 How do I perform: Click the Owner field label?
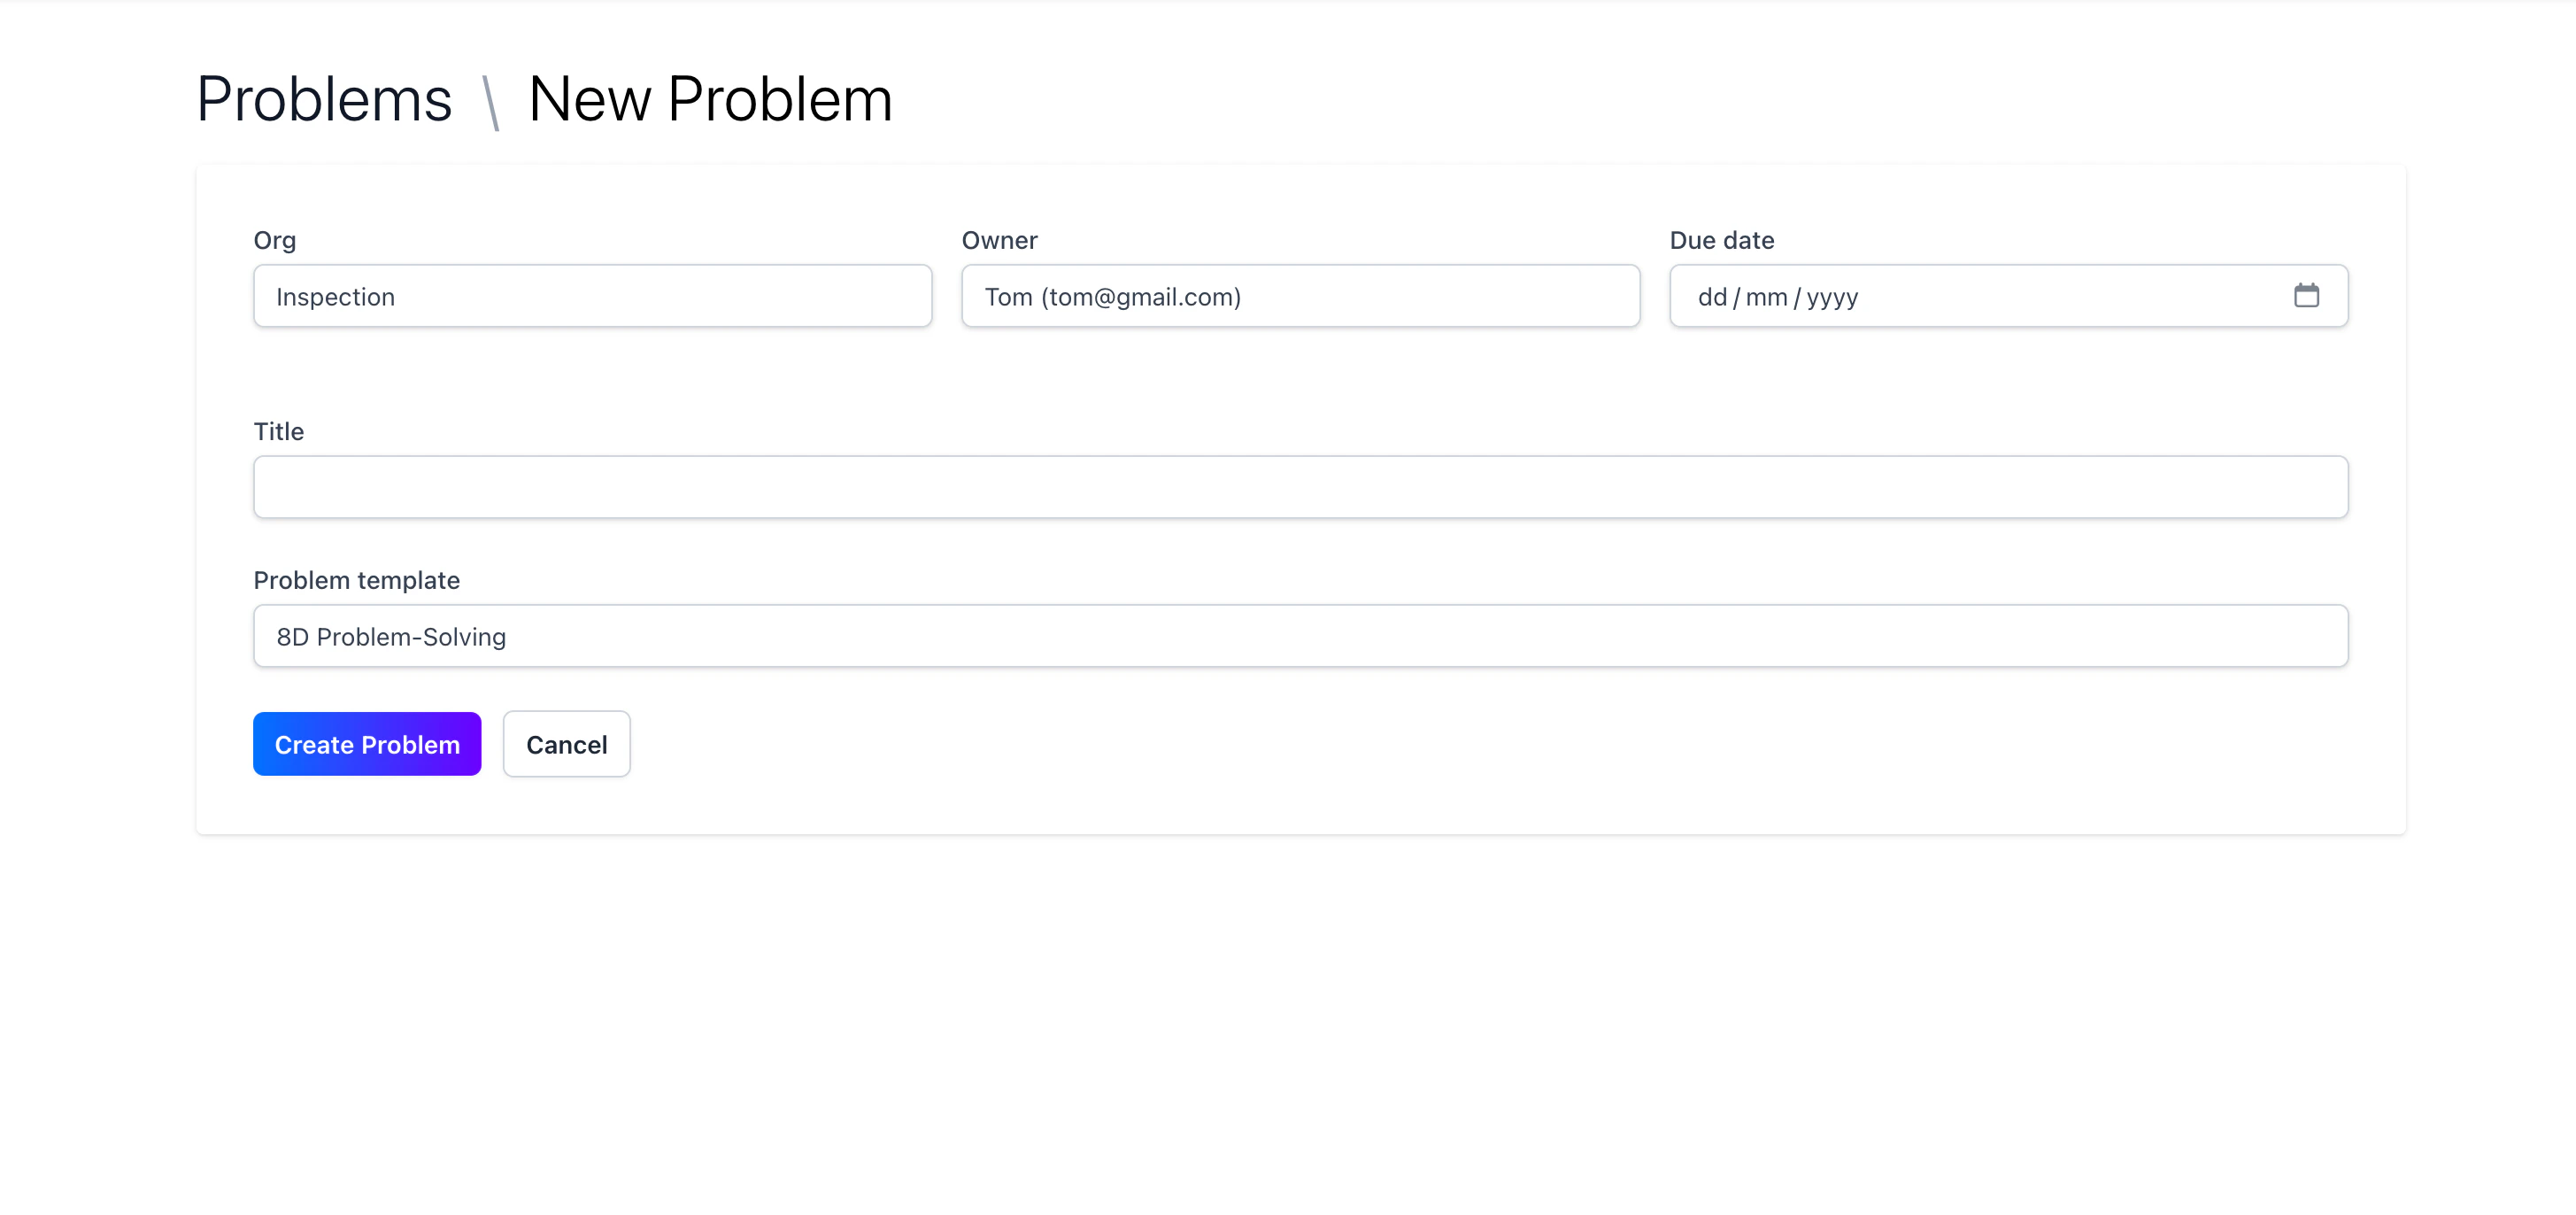[999, 240]
